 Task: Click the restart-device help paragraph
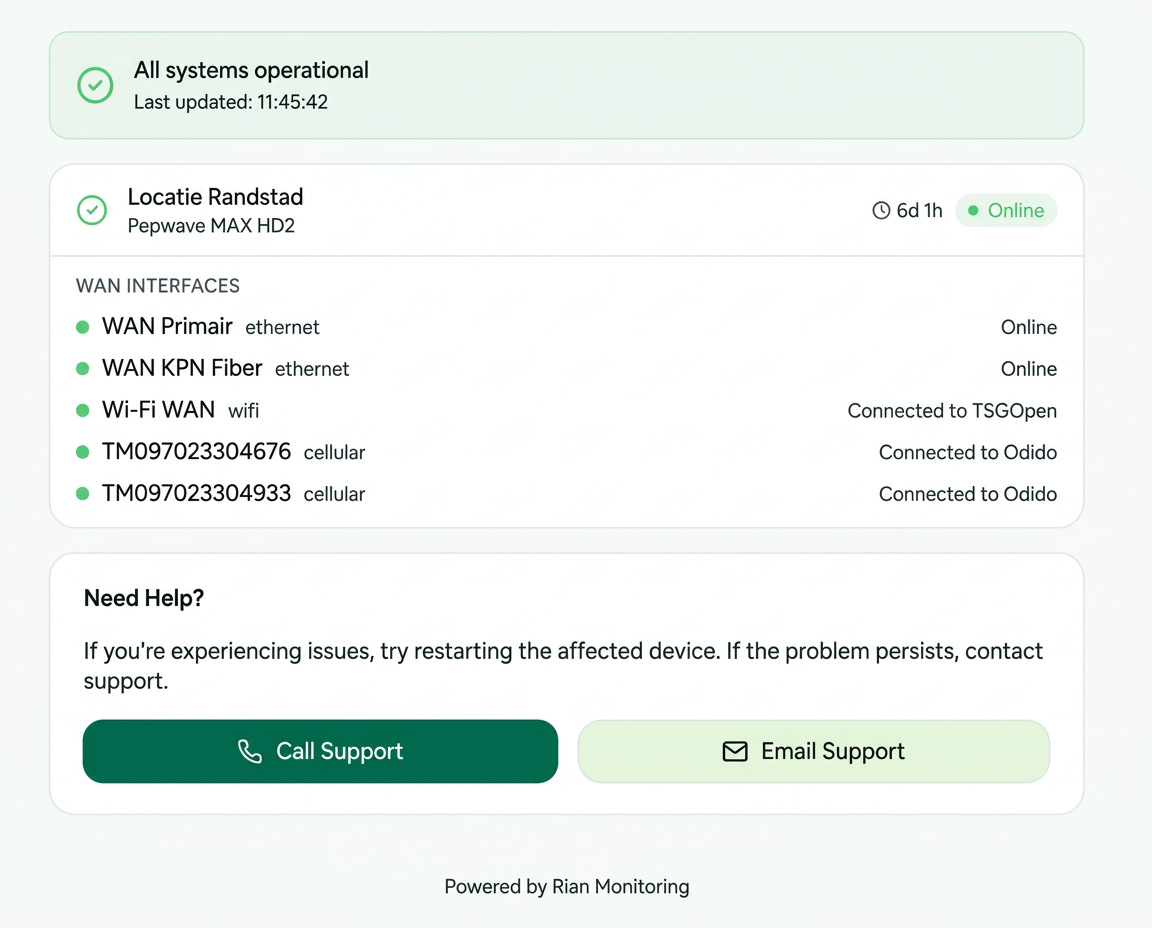pos(563,666)
